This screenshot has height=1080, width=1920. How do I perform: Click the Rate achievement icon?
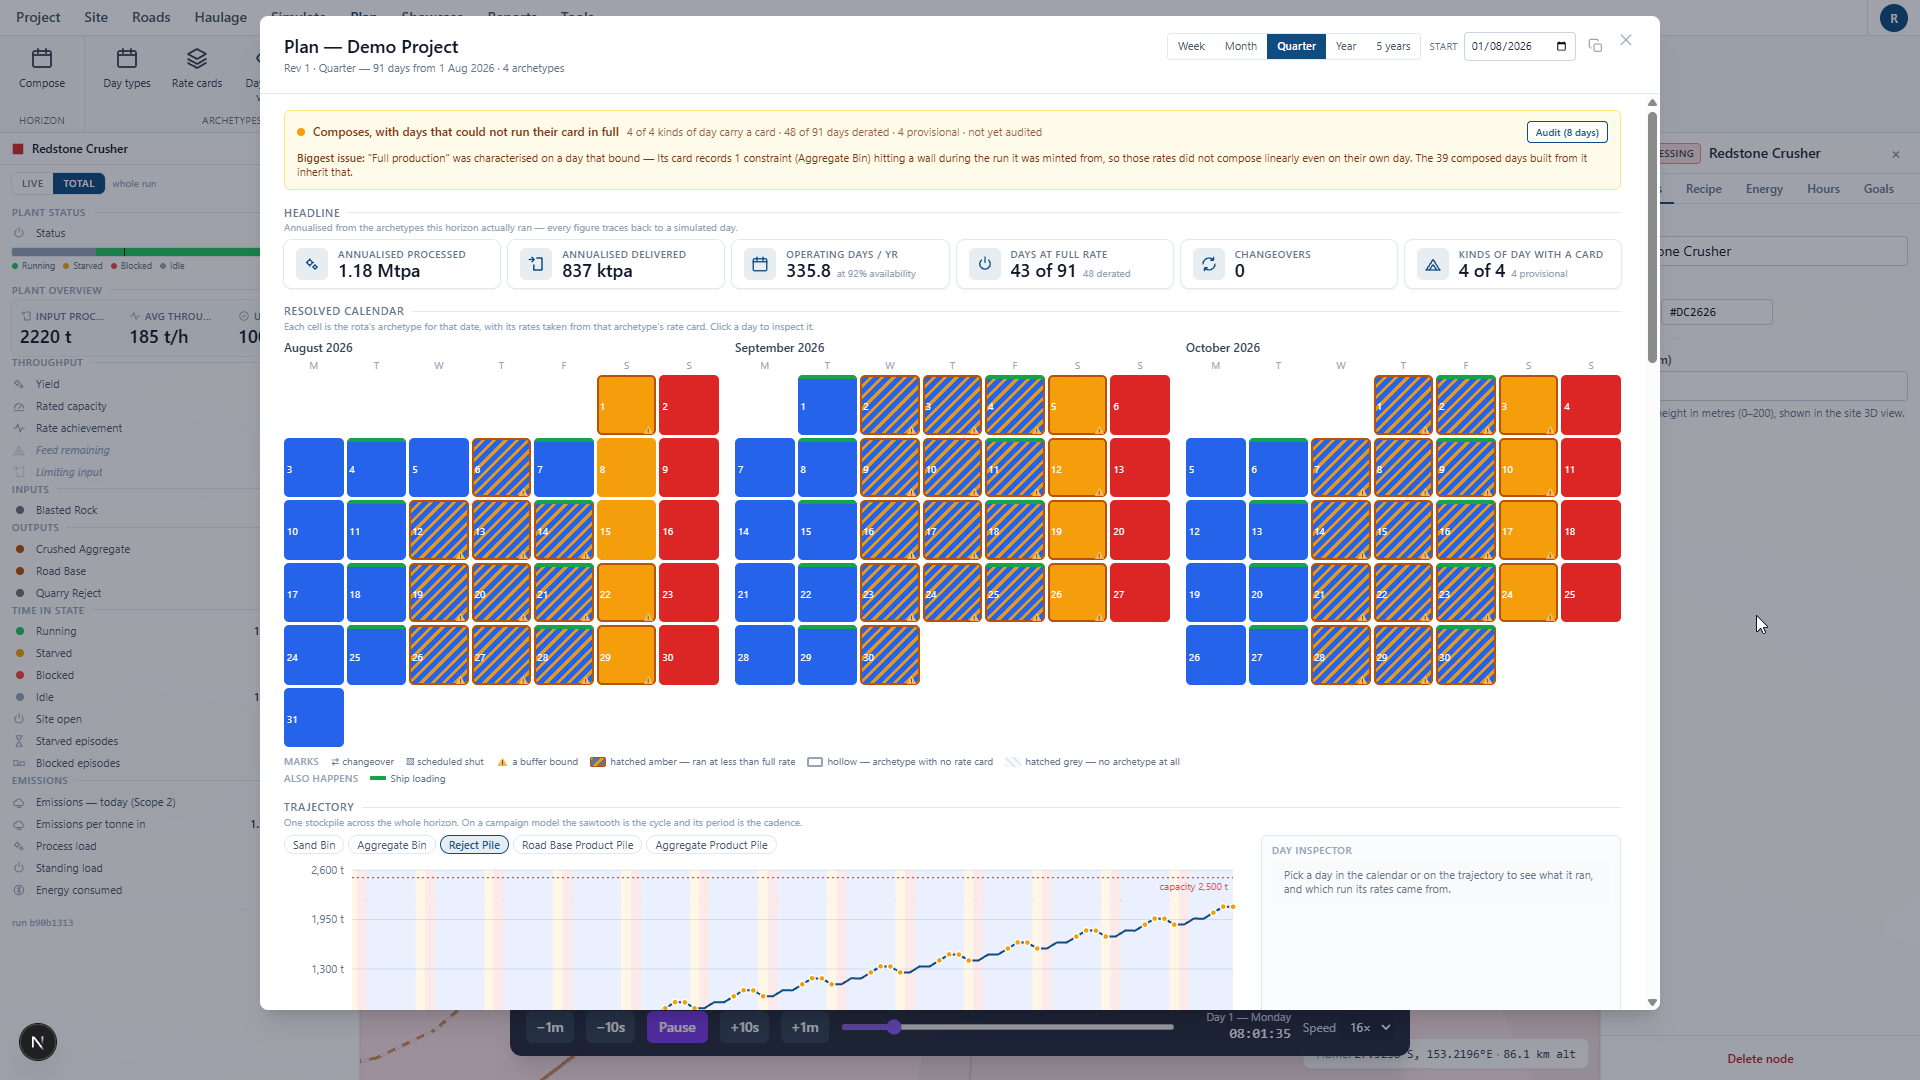coord(19,428)
